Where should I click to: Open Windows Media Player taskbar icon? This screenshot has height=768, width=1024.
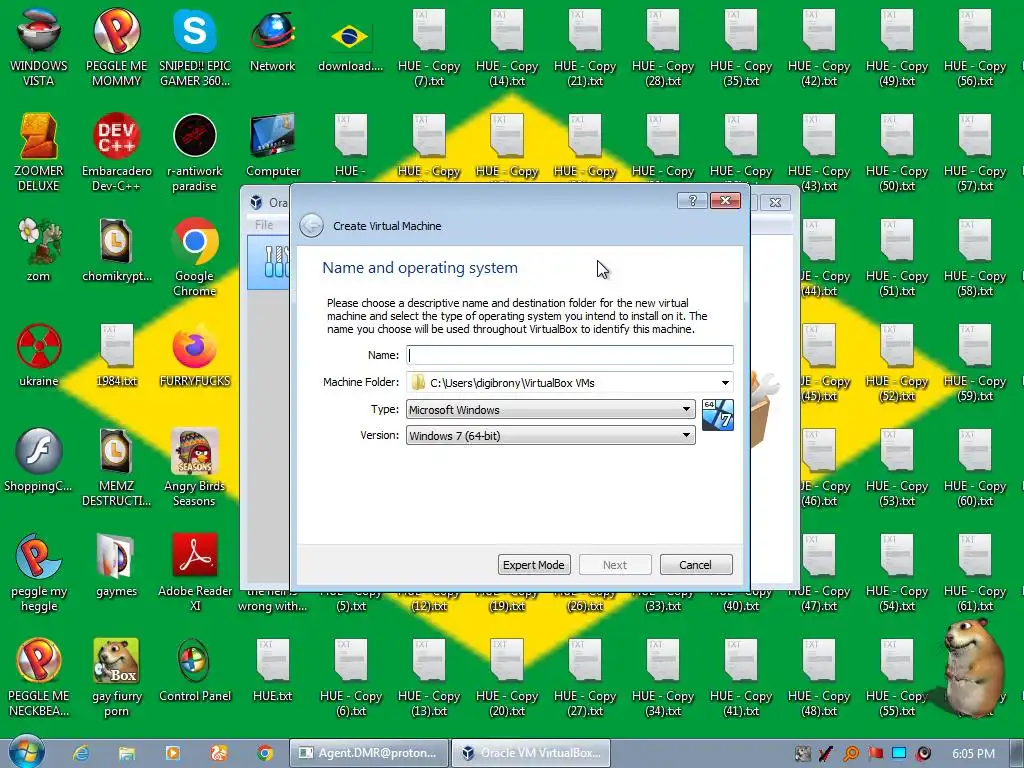(x=172, y=753)
